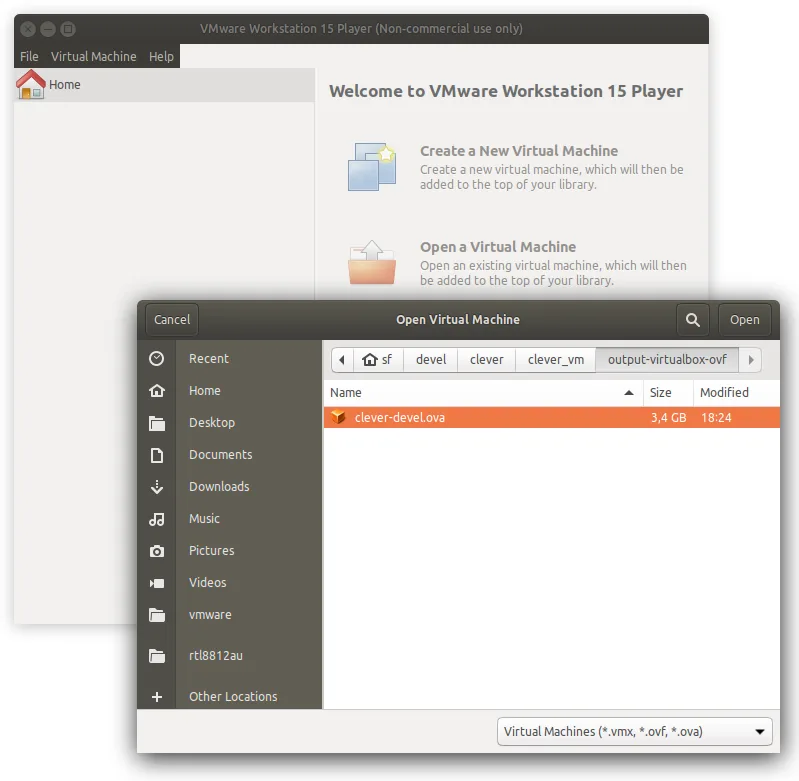
Task: Click the 18:24 modified time cell
Action: coord(716,418)
